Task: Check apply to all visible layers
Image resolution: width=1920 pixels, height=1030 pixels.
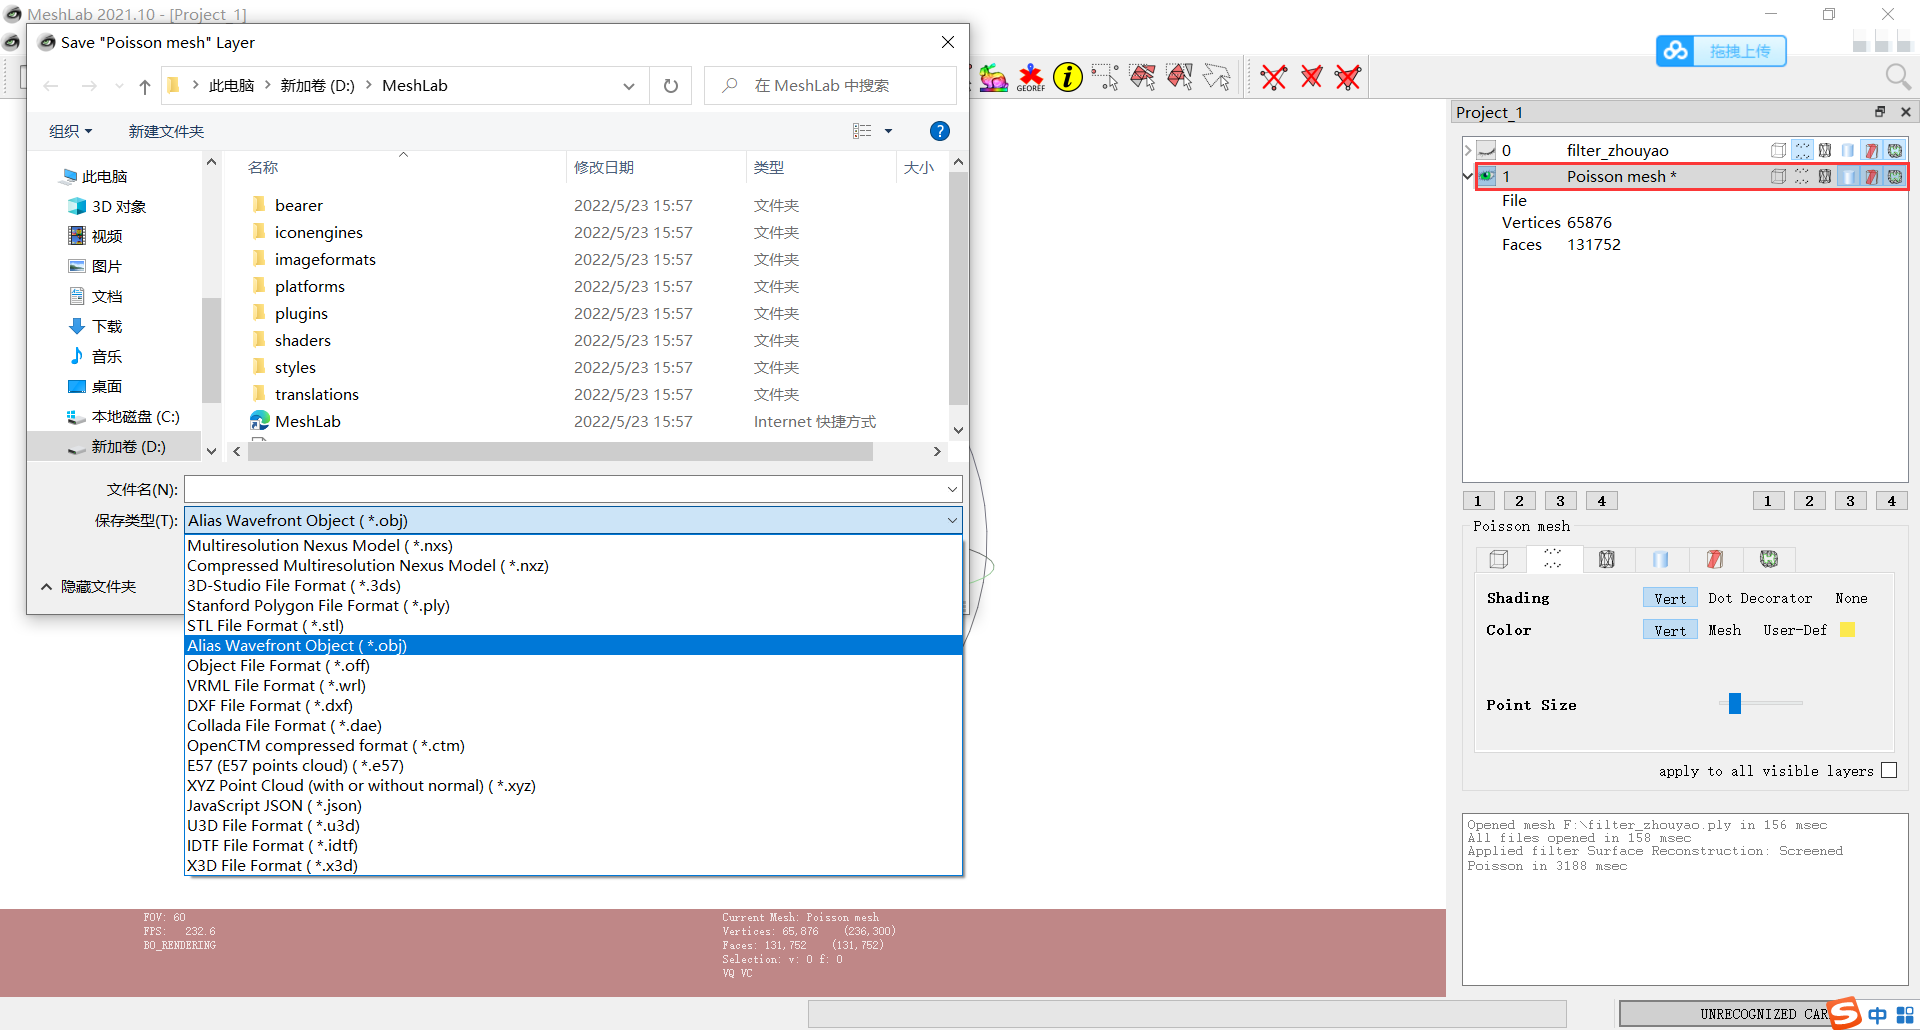Action: 1889,770
